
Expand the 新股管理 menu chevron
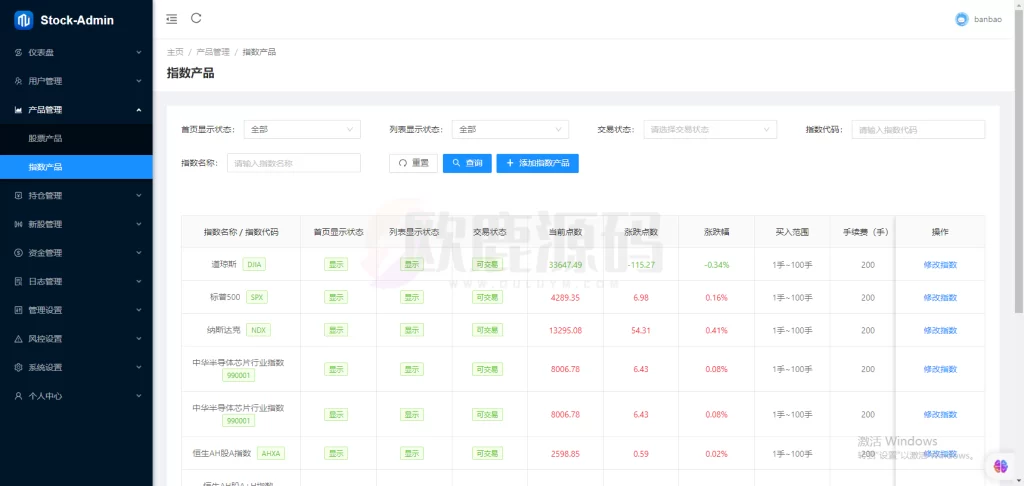tap(138, 224)
